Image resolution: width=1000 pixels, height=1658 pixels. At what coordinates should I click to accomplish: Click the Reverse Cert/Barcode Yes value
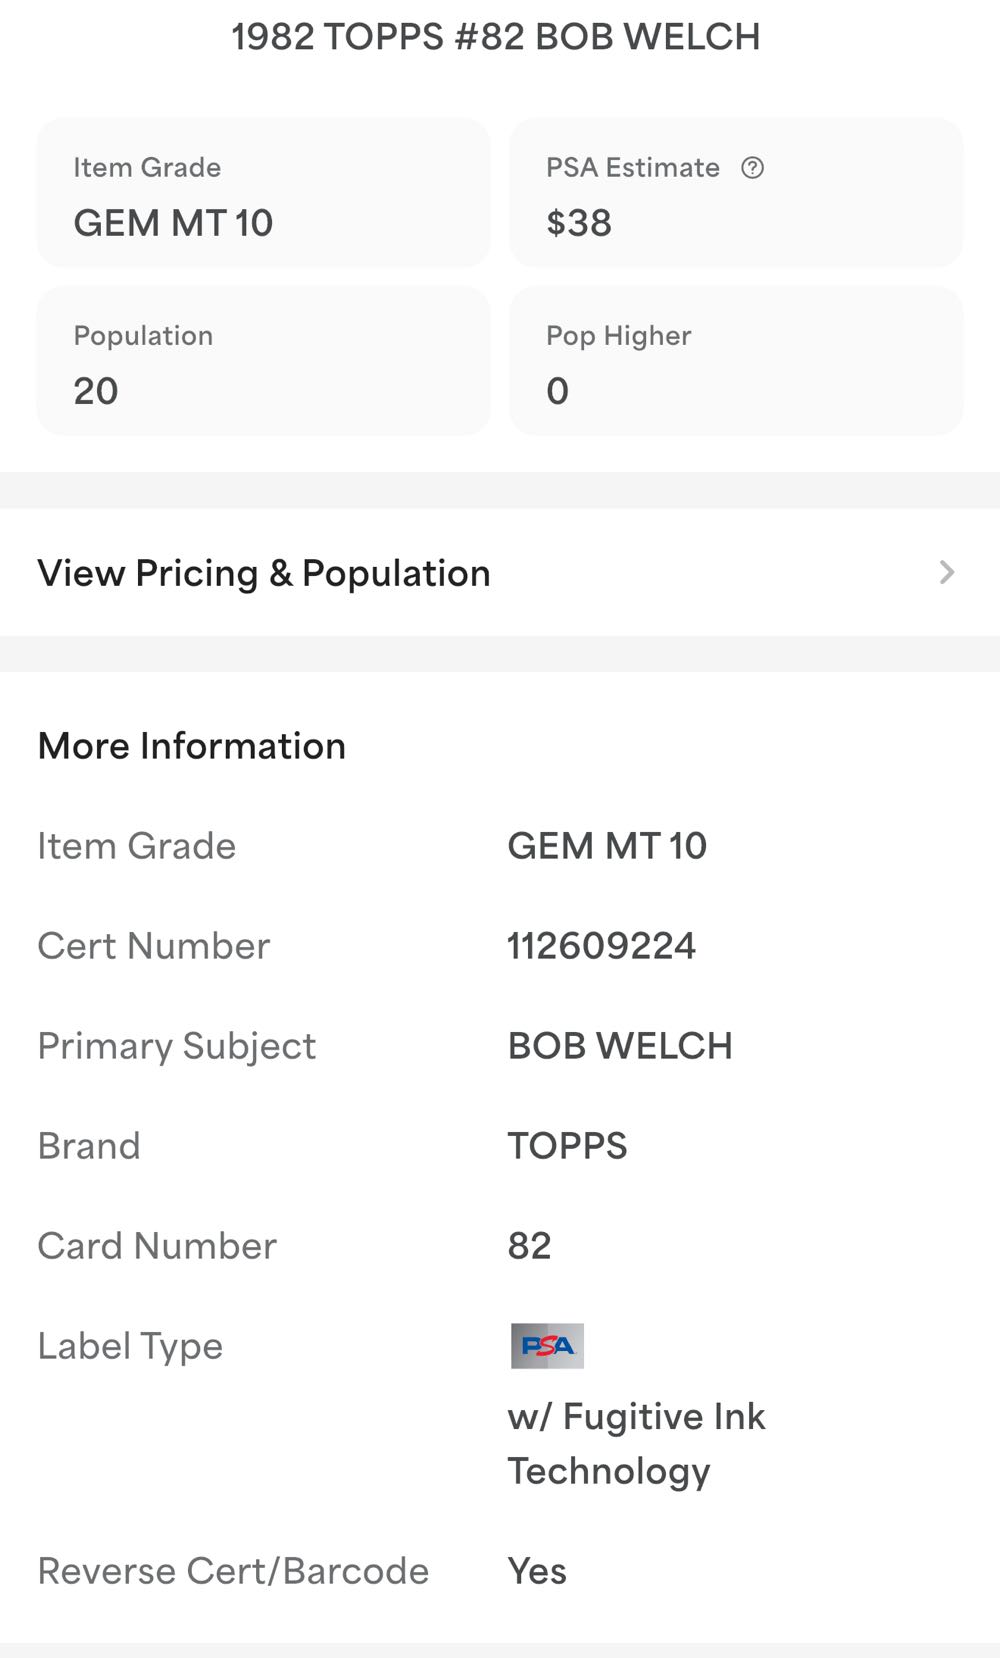537,1571
